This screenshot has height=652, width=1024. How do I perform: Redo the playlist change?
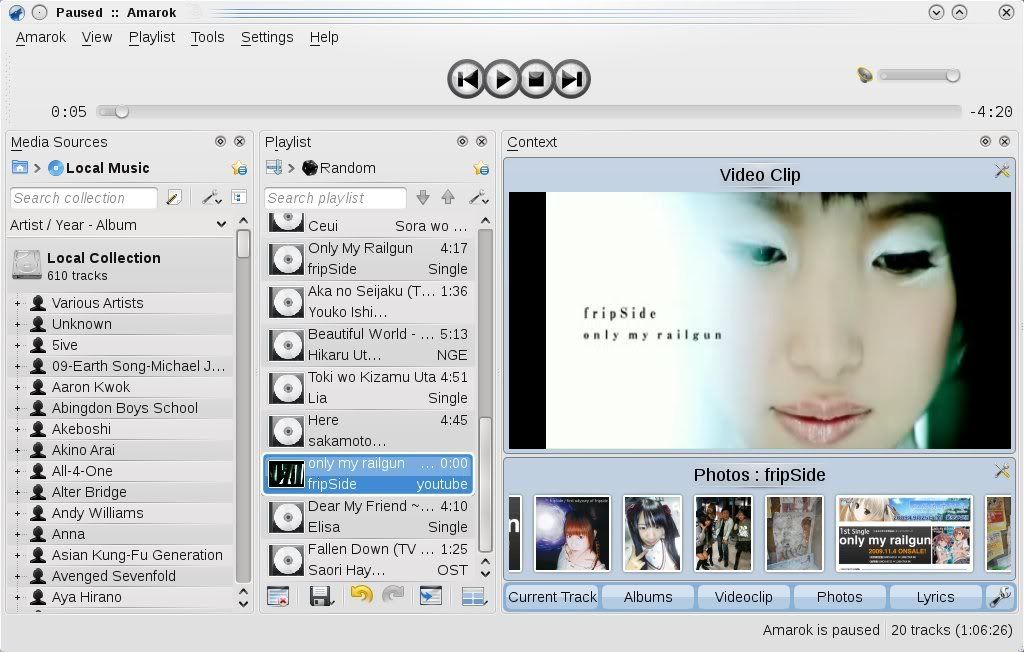392,595
